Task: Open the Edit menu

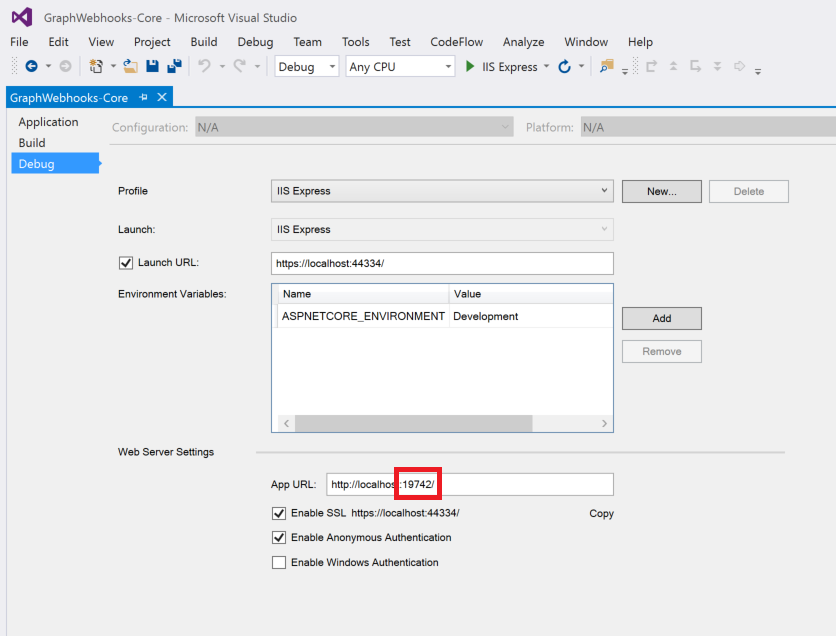Action: point(58,42)
